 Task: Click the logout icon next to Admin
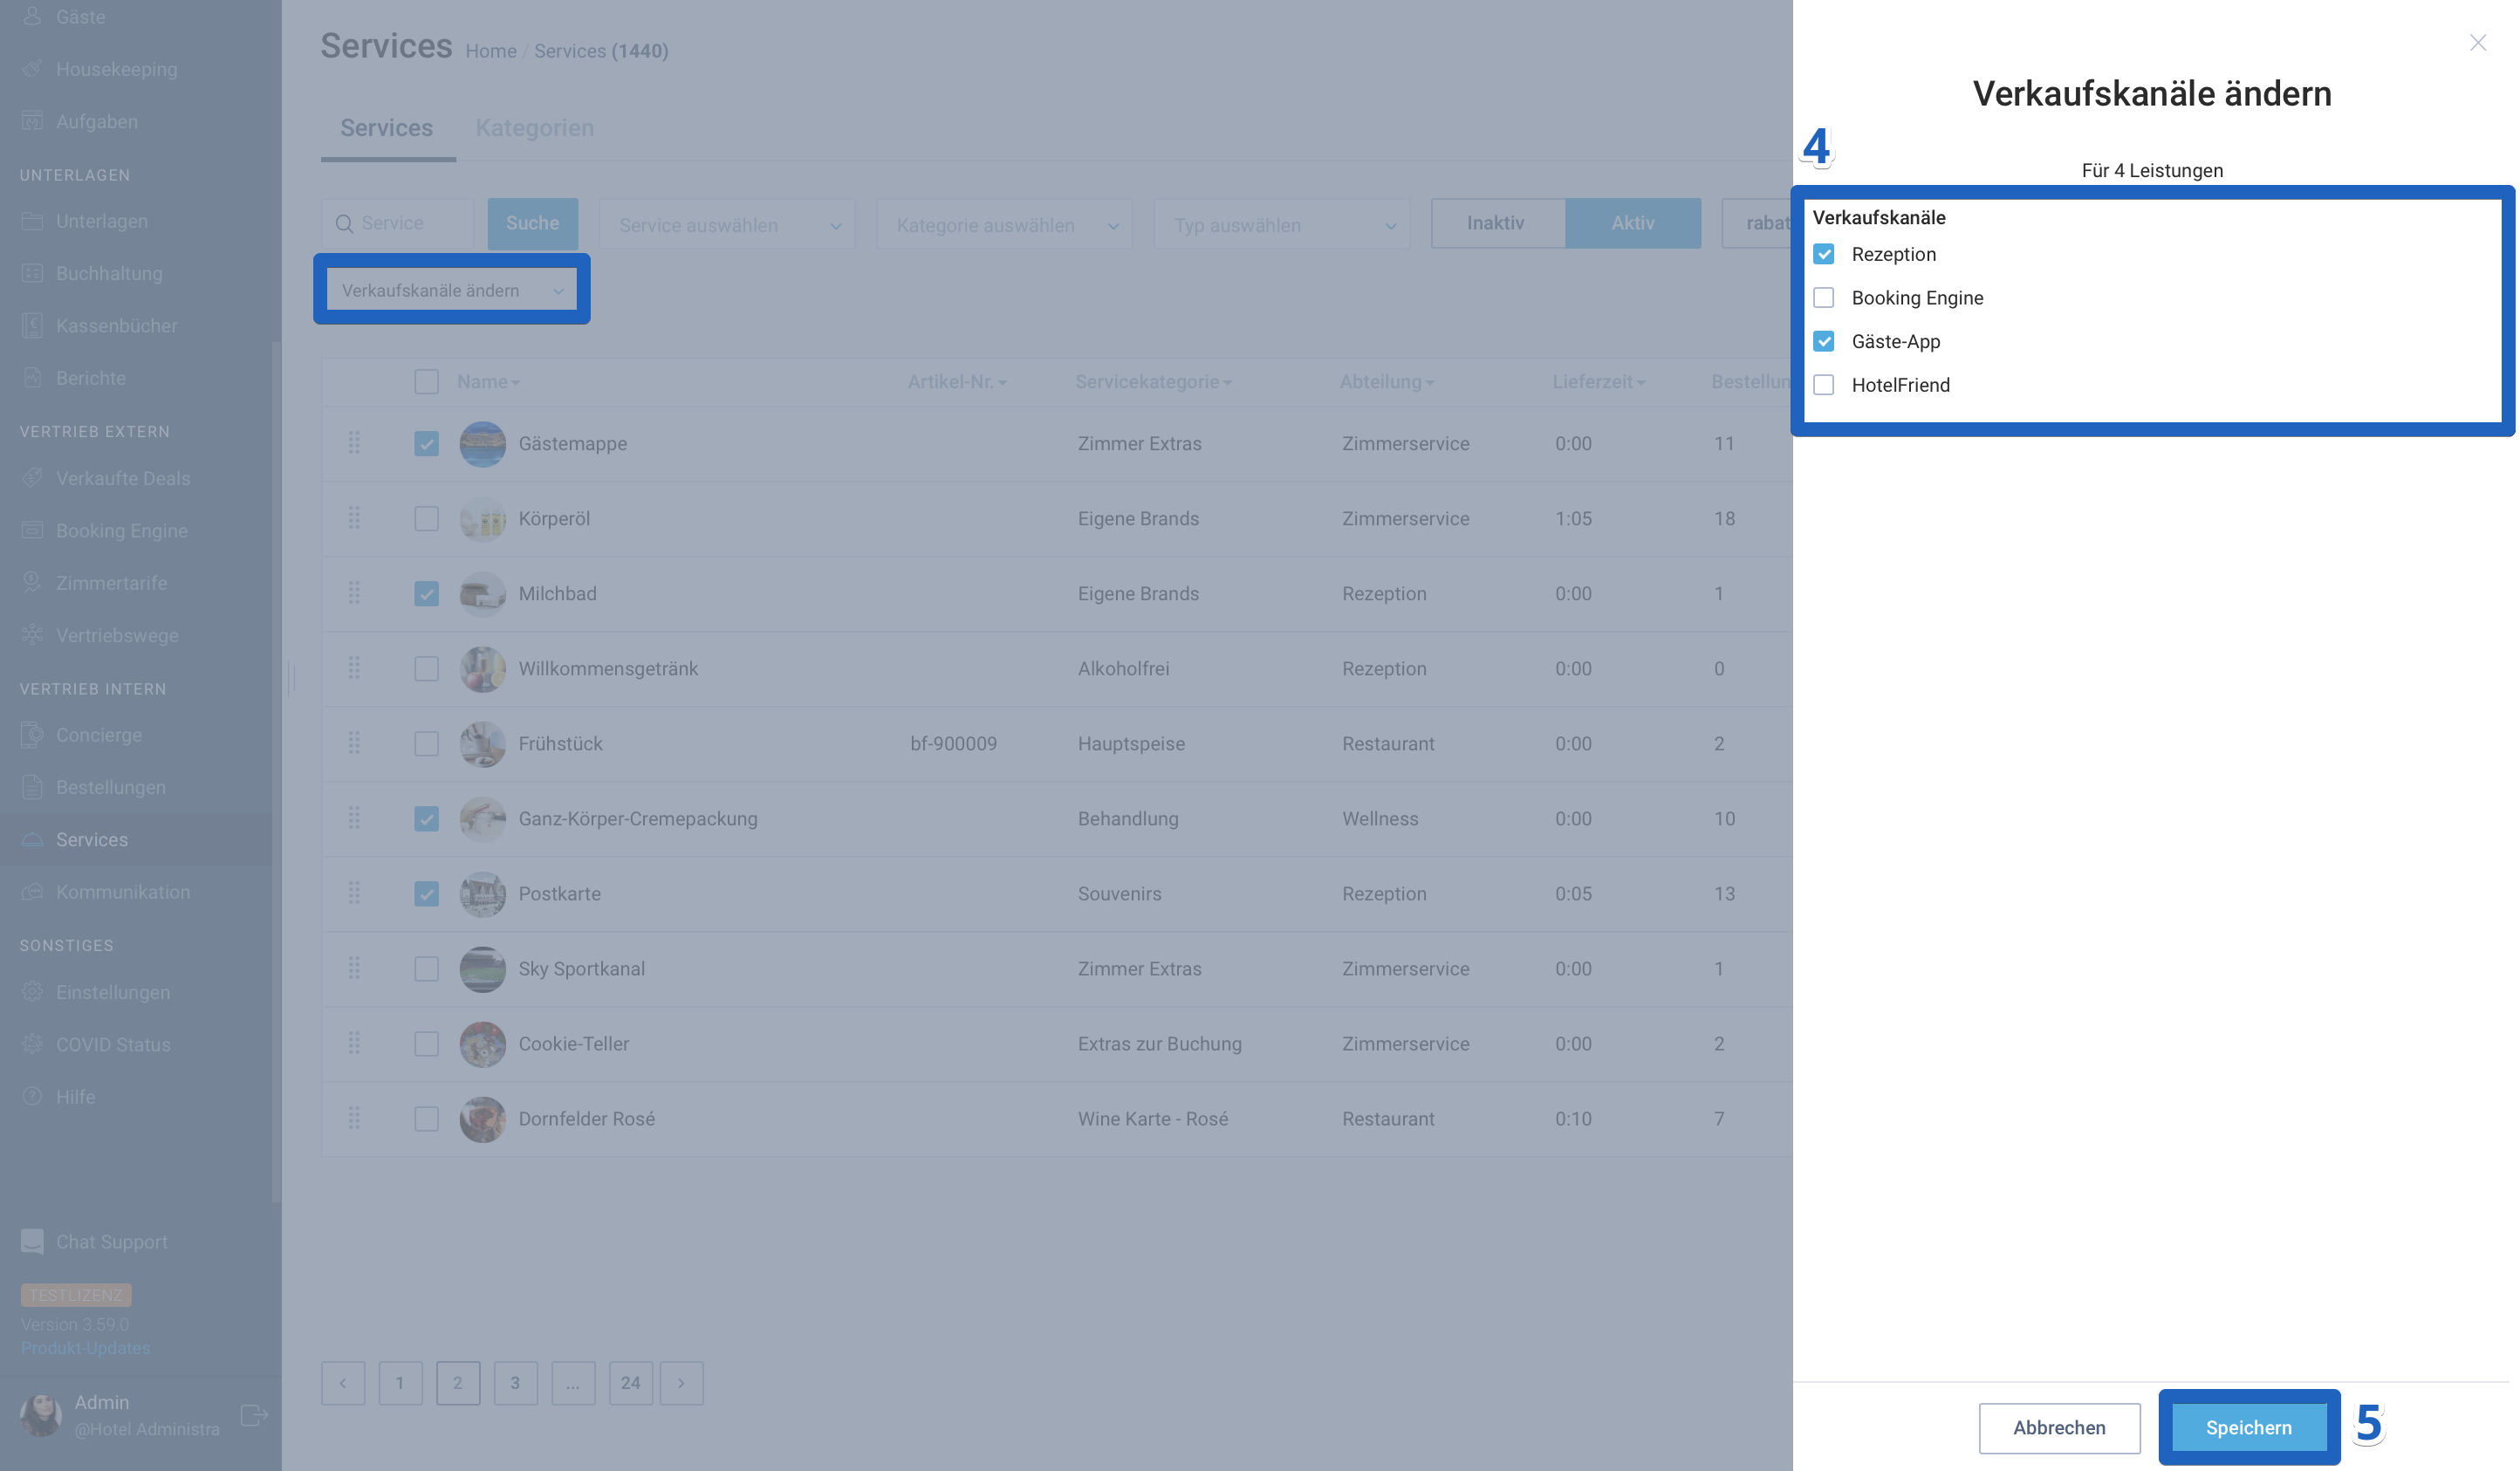254,1414
